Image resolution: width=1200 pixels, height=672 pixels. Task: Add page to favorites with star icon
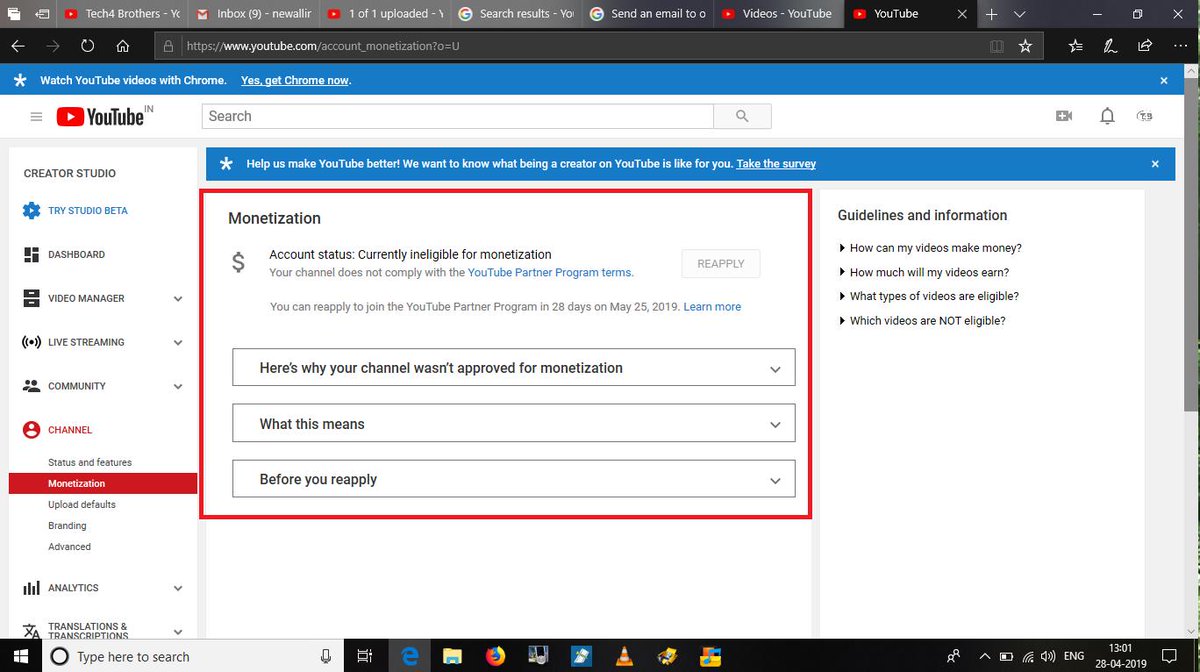[1025, 46]
